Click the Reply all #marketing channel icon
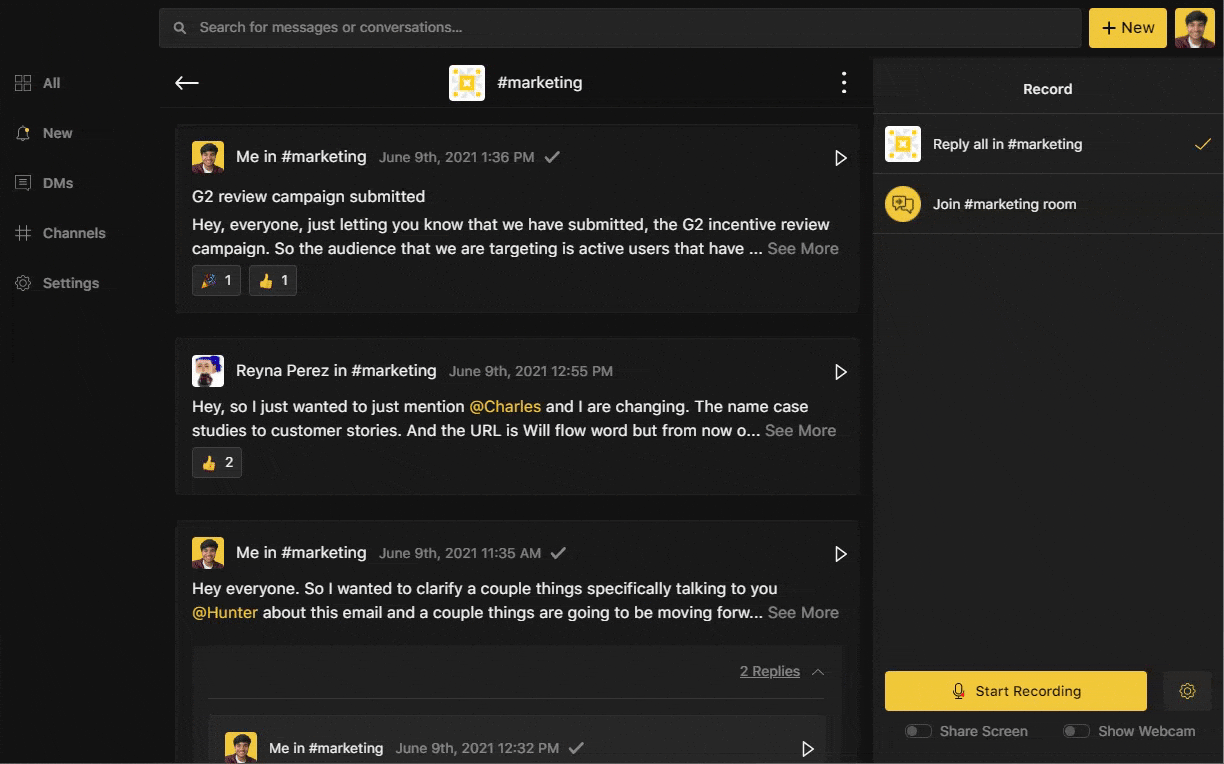This screenshot has width=1224, height=764. tap(903, 144)
